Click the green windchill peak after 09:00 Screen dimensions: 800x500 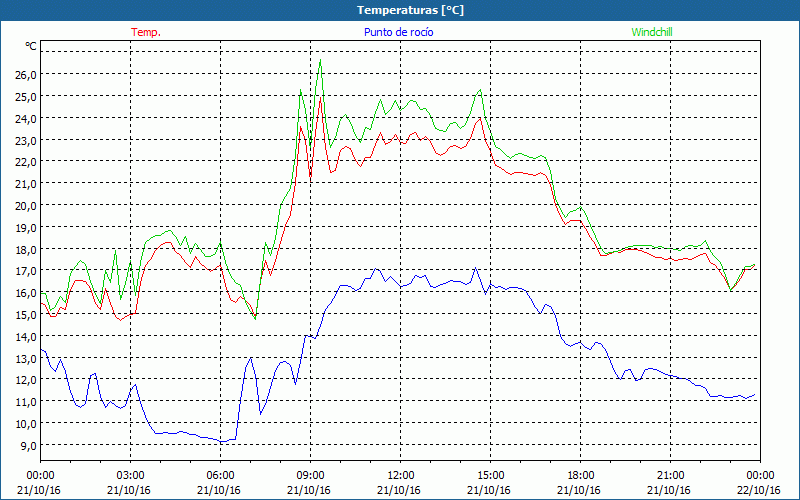[x=320, y=60]
